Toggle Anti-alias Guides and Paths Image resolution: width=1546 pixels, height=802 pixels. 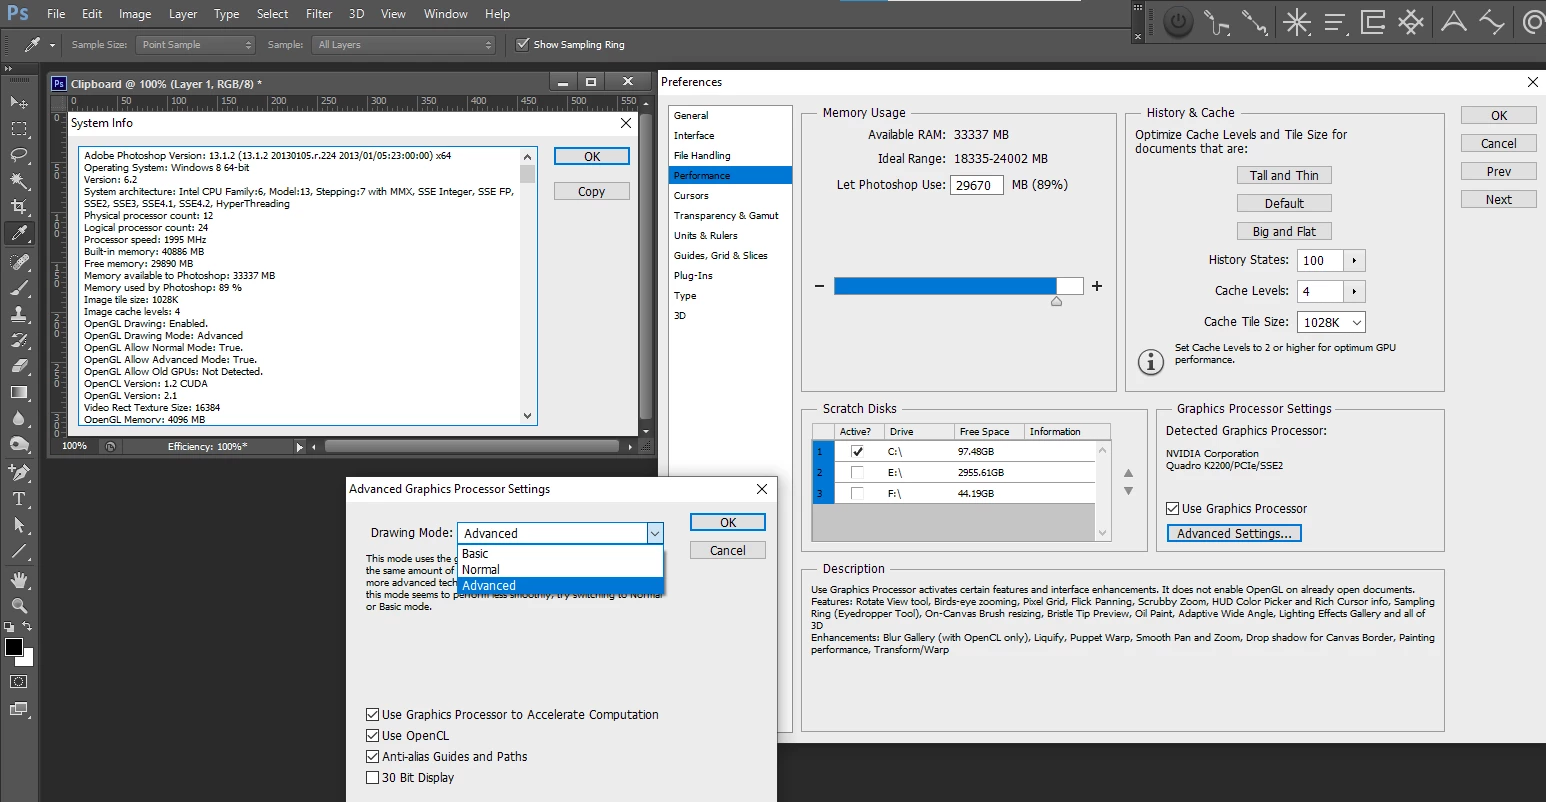373,756
